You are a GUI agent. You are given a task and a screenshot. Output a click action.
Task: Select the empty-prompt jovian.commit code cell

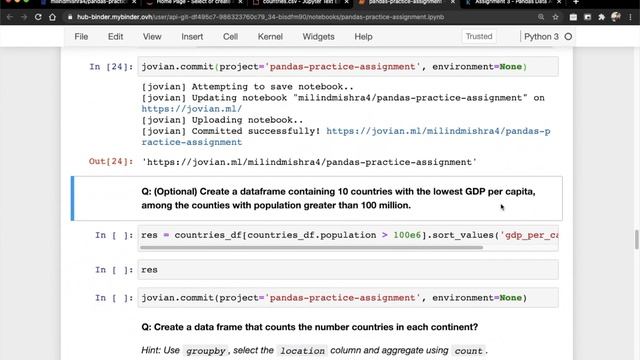pos(348,298)
